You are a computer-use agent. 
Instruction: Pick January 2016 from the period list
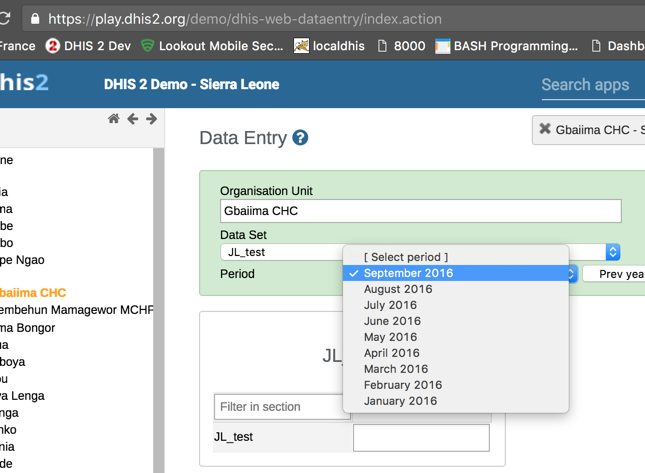[400, 401]
